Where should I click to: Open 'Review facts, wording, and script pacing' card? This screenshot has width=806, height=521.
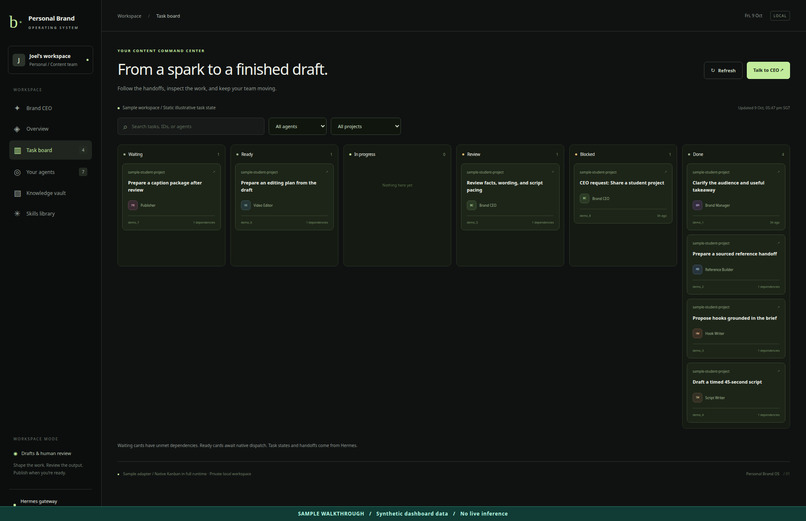pyautogui.click(x=510, y=197)
